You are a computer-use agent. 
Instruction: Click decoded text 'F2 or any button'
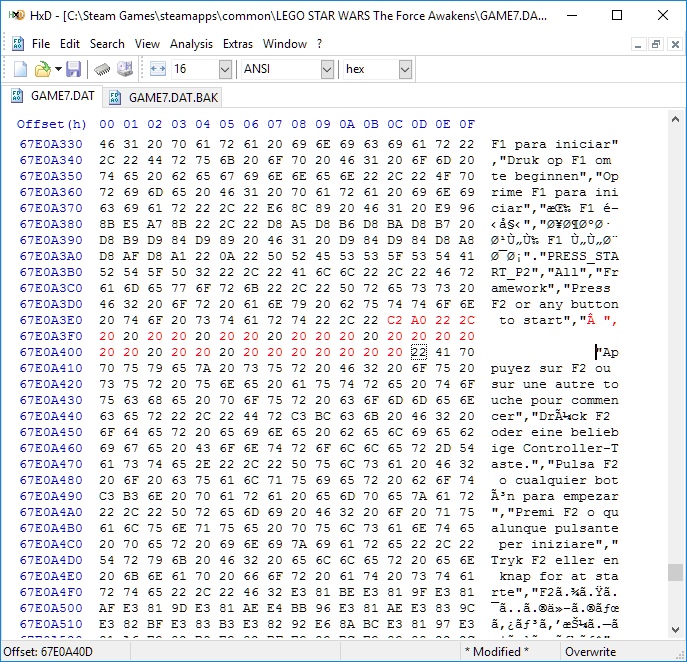(x=555, y=304)
